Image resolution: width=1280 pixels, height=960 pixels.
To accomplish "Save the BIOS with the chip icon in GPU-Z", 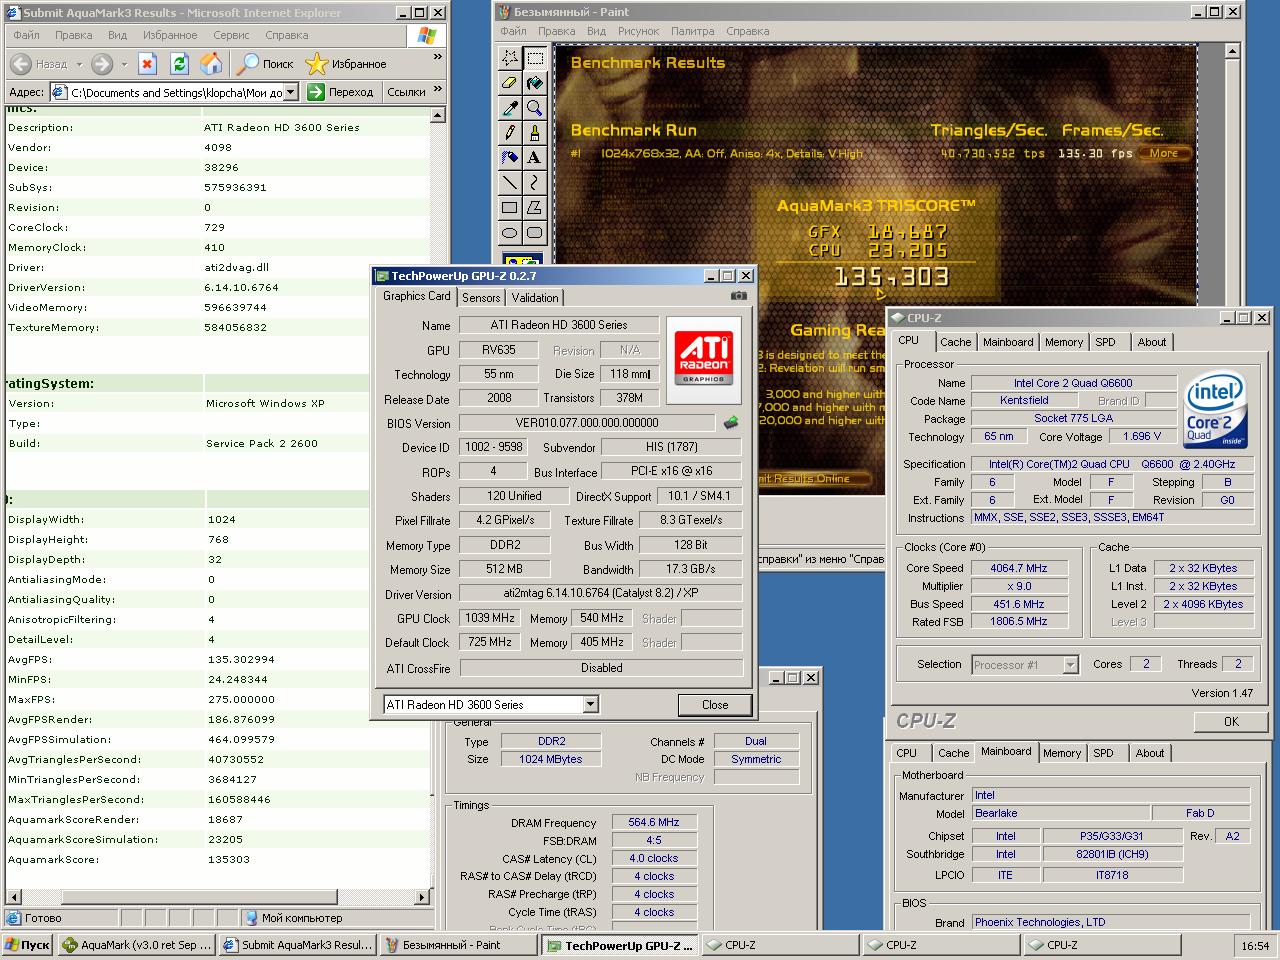I will coord(732,423).
